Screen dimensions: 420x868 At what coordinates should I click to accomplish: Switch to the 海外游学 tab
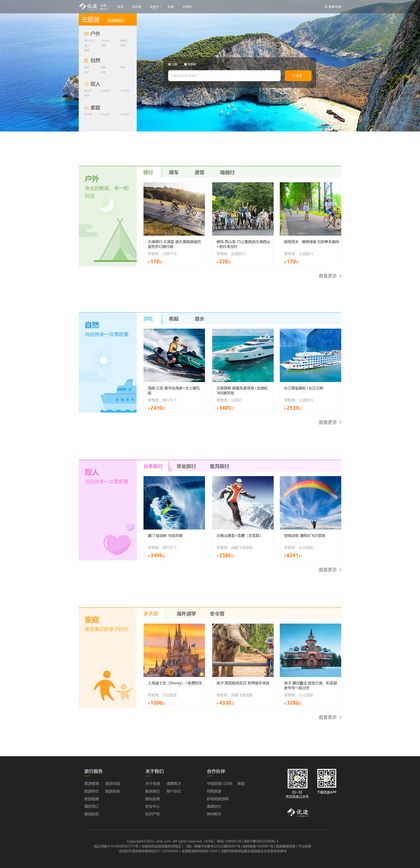tap(186, 614)
